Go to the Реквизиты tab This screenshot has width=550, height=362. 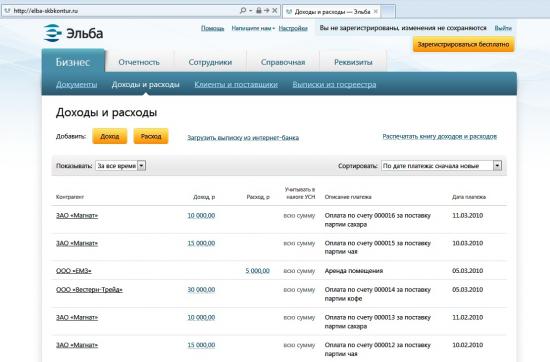353,62
